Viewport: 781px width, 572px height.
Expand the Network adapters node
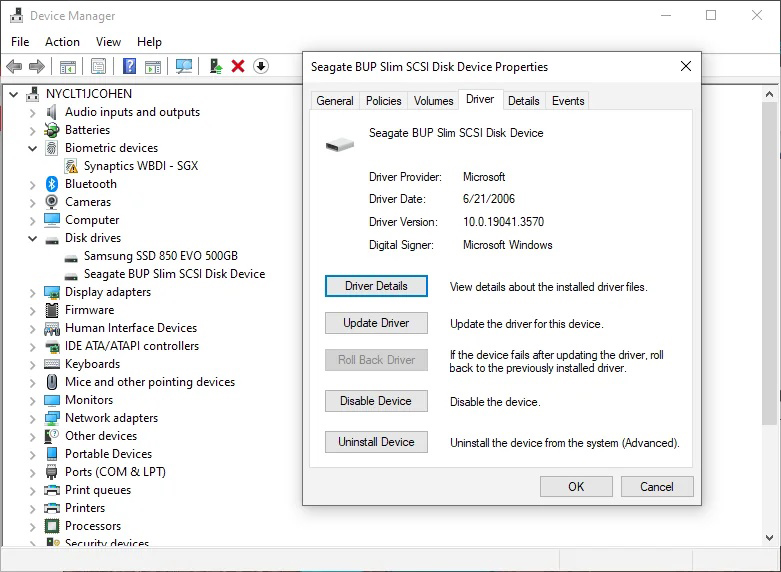pos(33,418)
